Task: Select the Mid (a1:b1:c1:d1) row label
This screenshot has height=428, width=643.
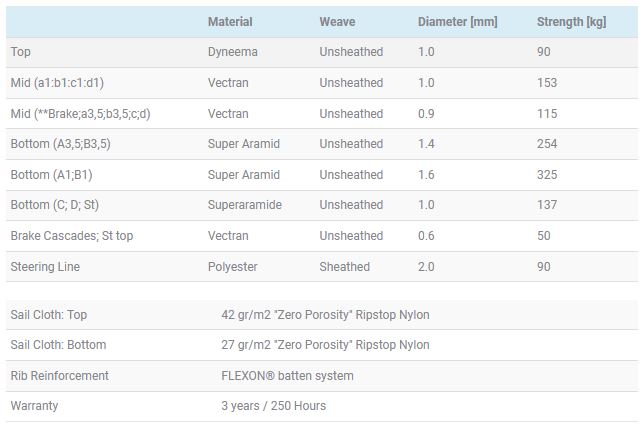Action: [x=57, y=83]
